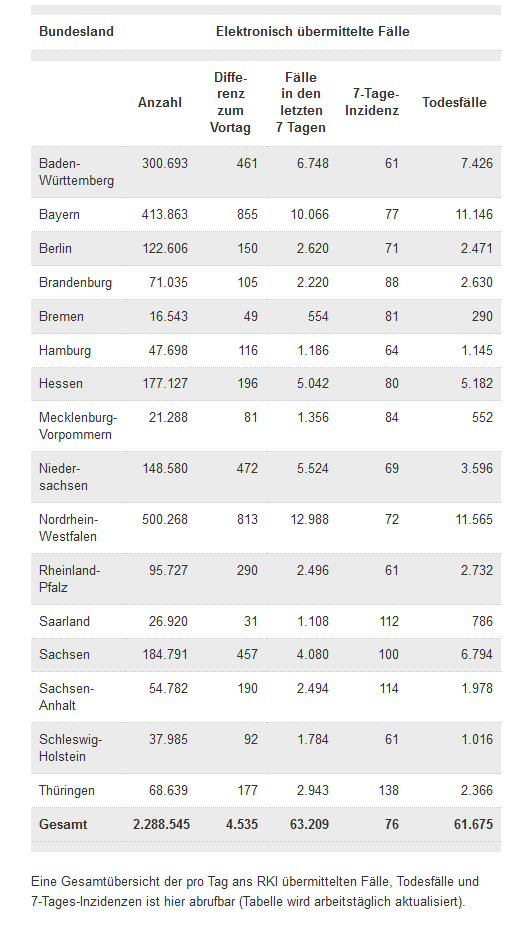The height and width of the screenshot is (927, 532).
Task: Open the "hier" link for the Gesamtübersicht
Action: (174, 902)
